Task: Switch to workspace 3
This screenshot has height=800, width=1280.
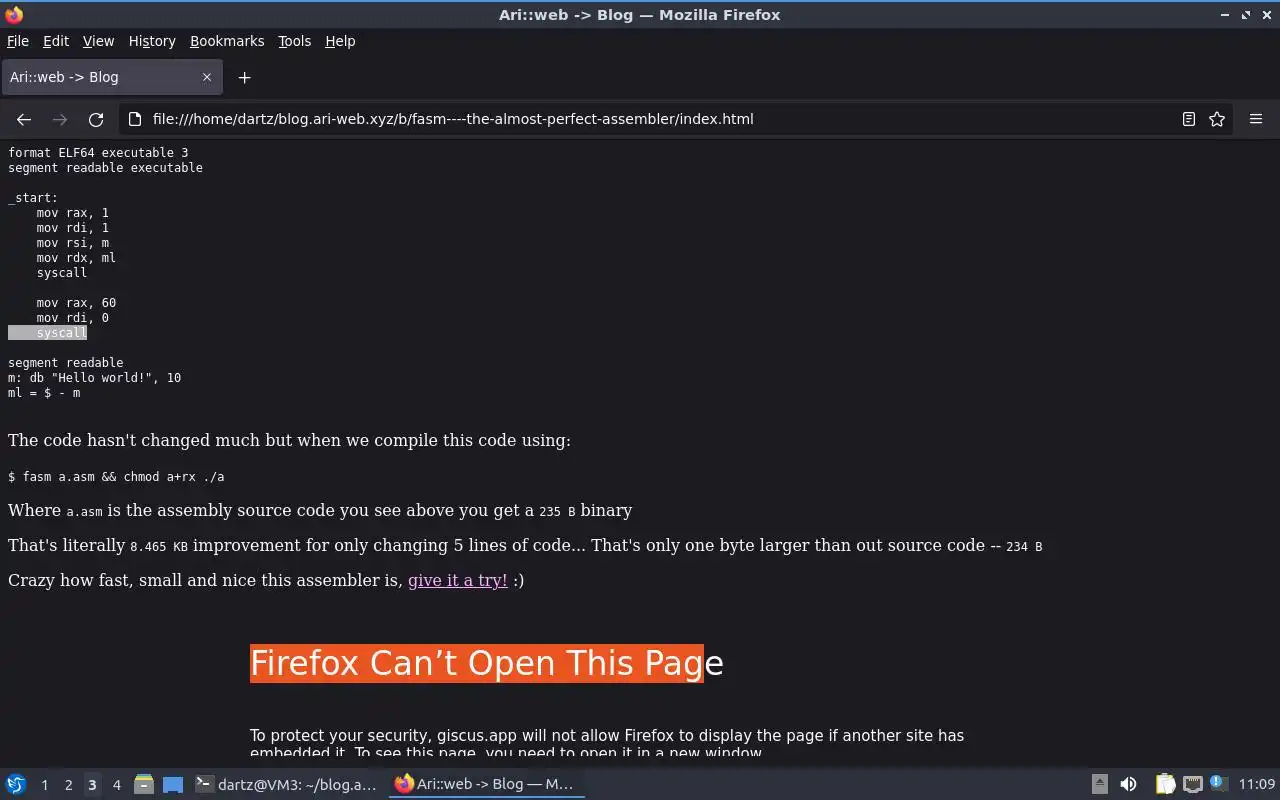Action: pos(92,785)
